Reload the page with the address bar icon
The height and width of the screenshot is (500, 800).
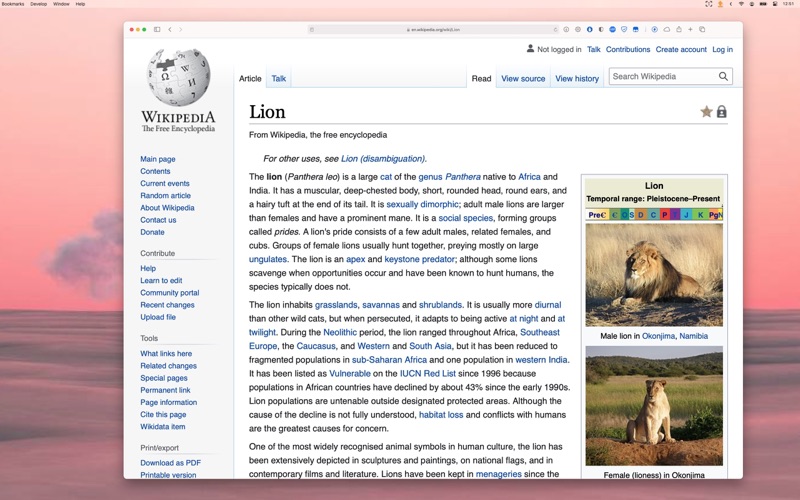tap(556, 30)
